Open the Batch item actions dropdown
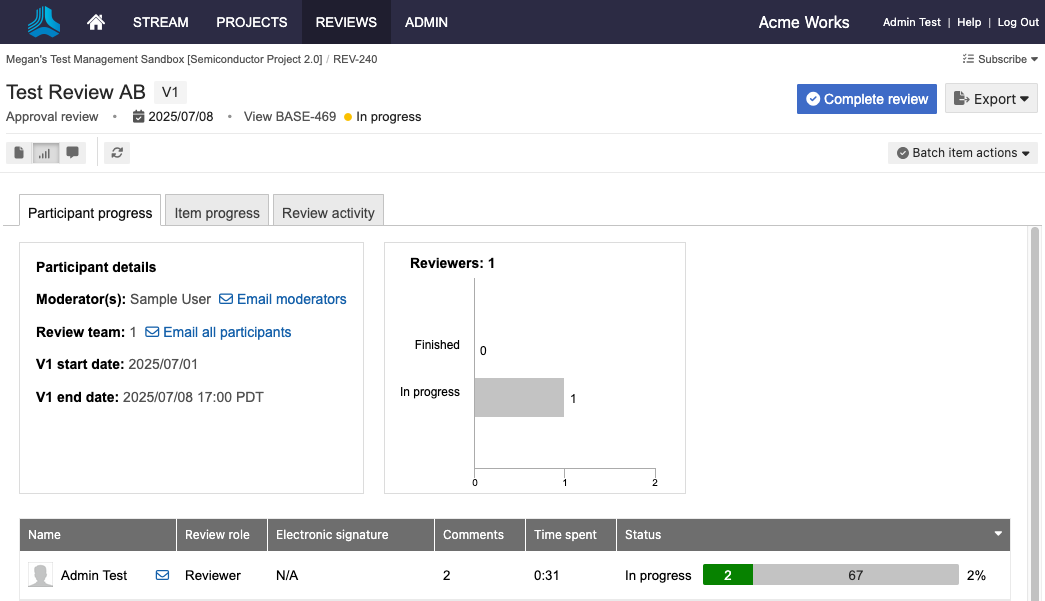 [x=962, y=153]
